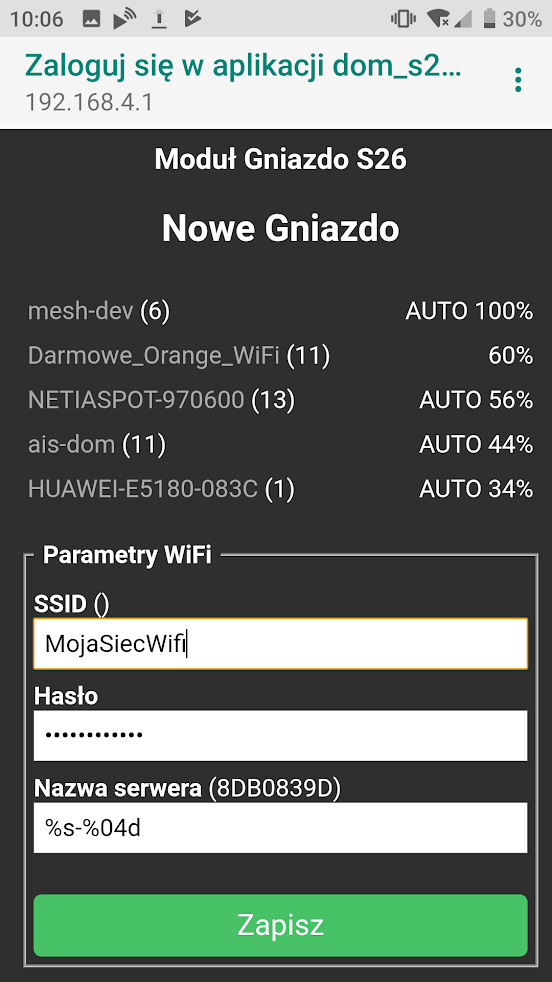The height and width of the screenshot is (982, 552).
Task: Save settings with the Zapisz button
Action: tap(280, 925)
